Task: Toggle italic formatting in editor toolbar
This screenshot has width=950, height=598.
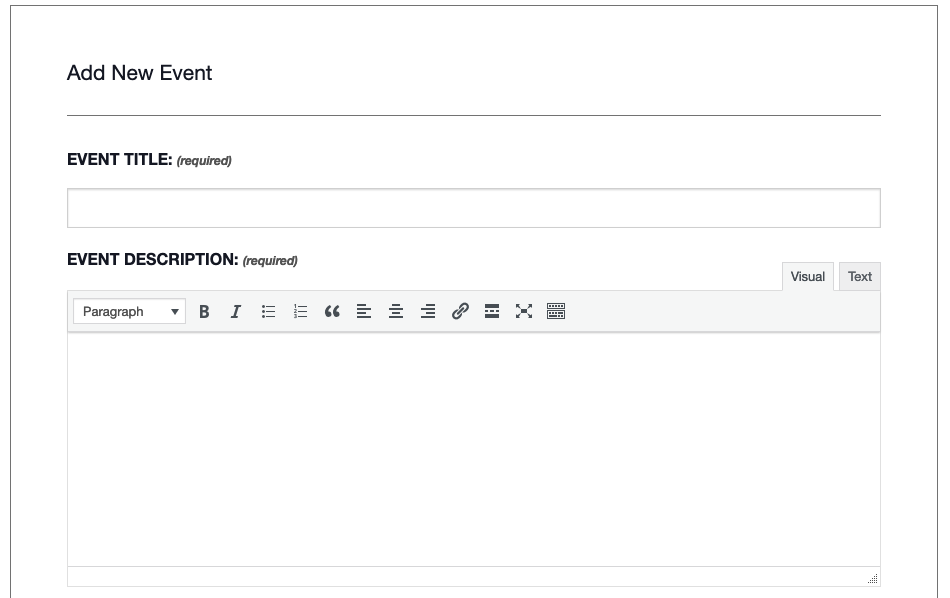Action: pos(236,311)
